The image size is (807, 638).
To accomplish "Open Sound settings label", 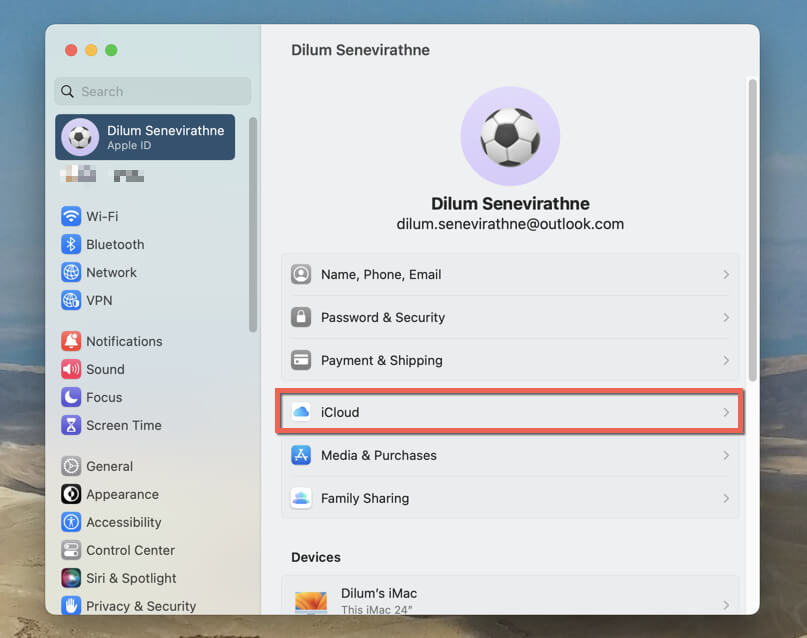I will pos(105,369).
